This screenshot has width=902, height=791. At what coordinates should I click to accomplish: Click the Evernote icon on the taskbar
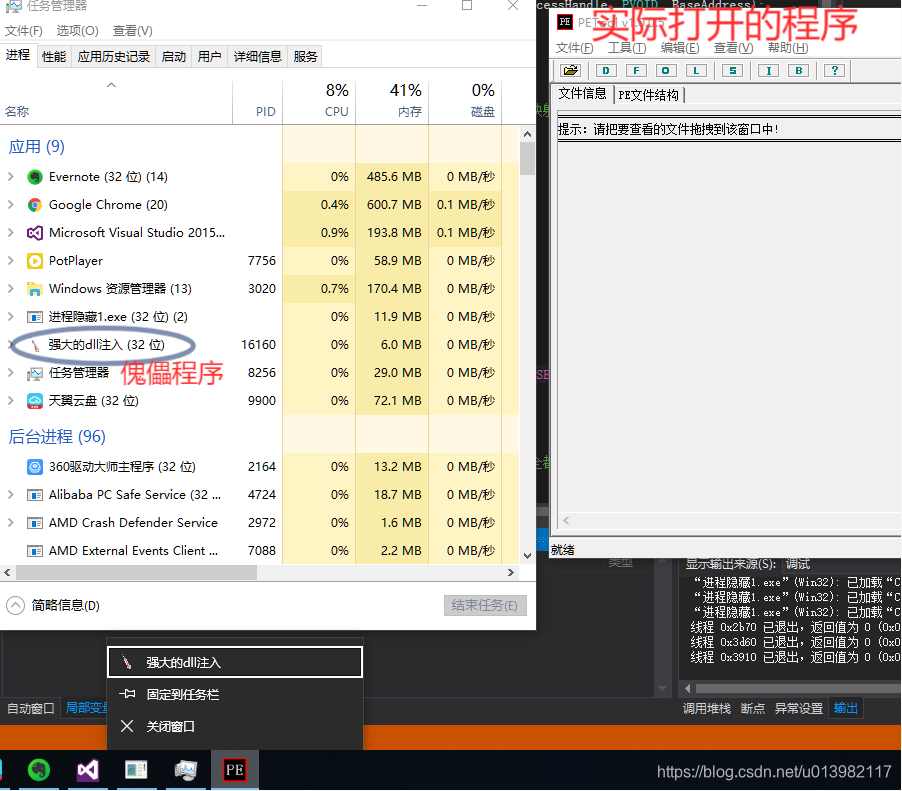[x=39, y=769]
